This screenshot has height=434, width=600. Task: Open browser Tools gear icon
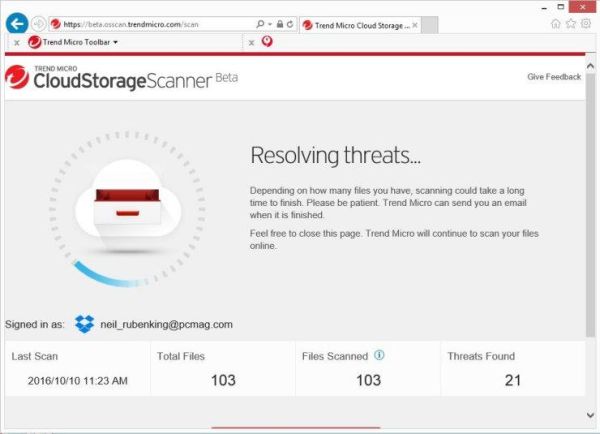pos(586,24)
